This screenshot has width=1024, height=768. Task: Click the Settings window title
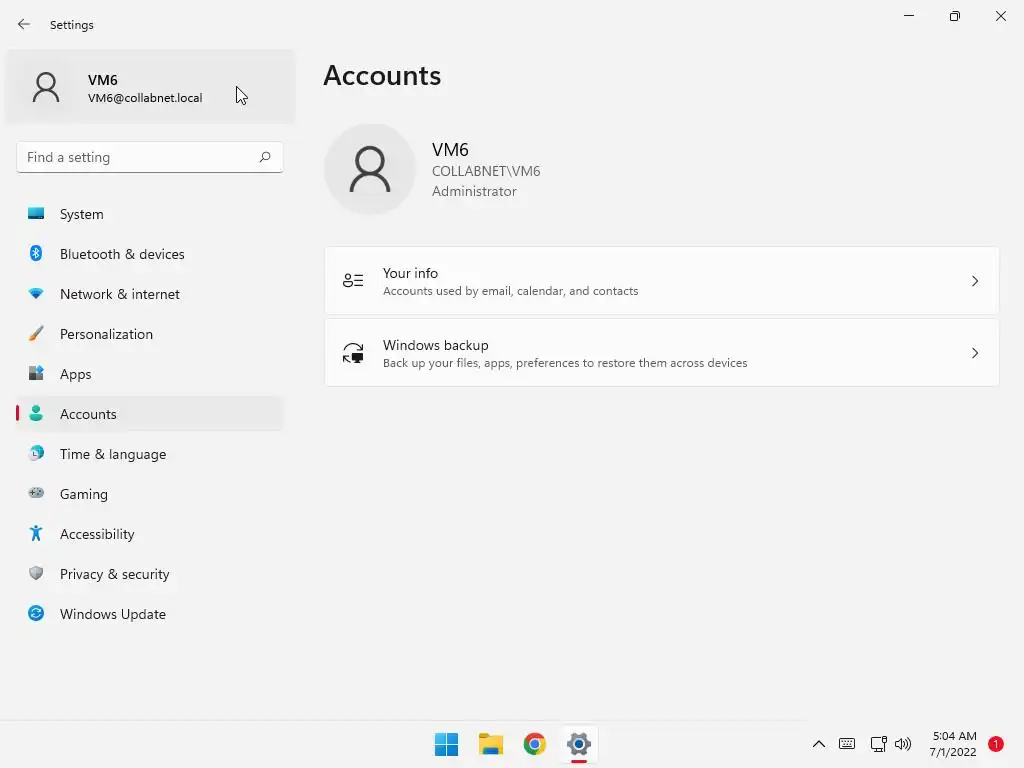pyautogui.click(x=72, y=25)
